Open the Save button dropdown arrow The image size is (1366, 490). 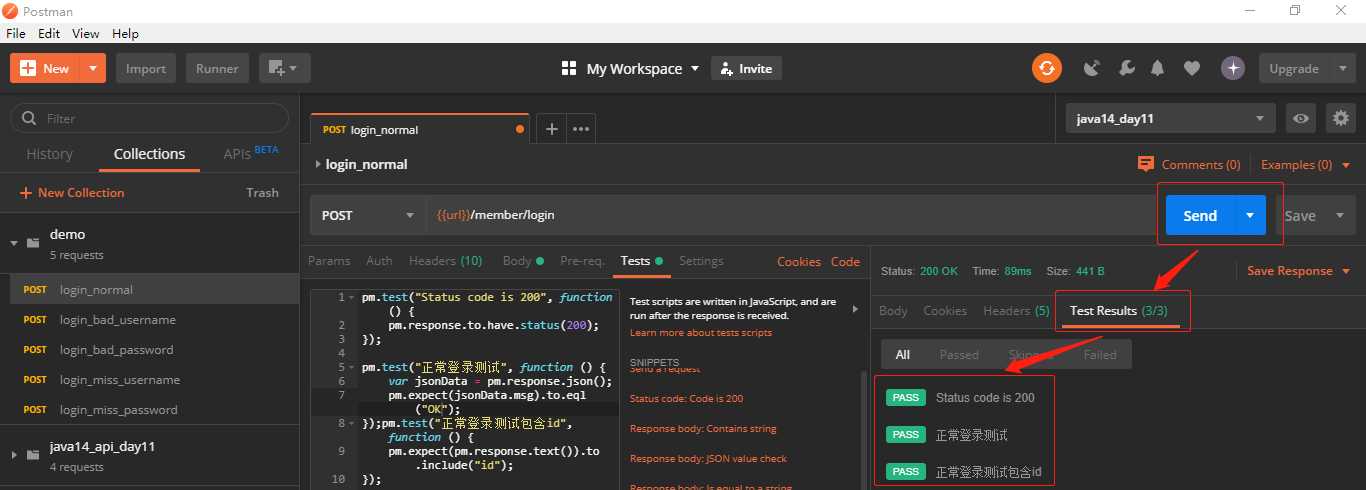click(1340, 215)
